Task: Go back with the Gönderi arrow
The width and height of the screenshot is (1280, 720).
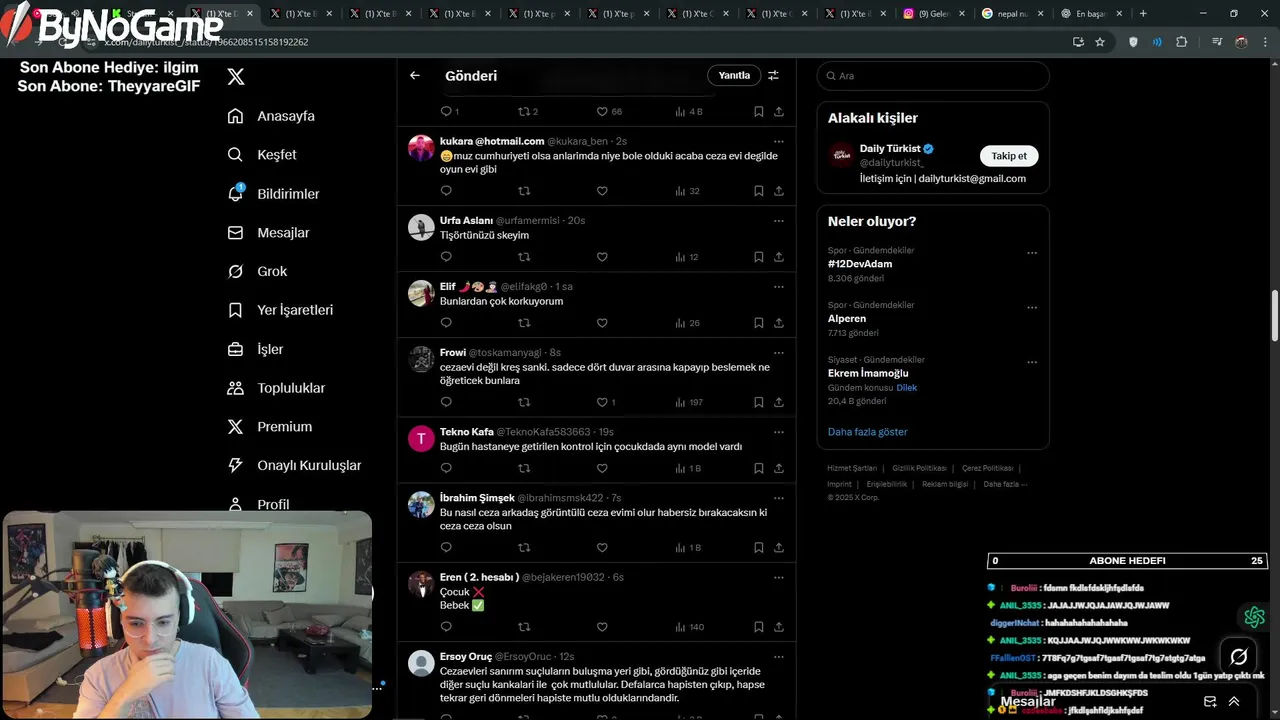Action: [x=415, y=75]
